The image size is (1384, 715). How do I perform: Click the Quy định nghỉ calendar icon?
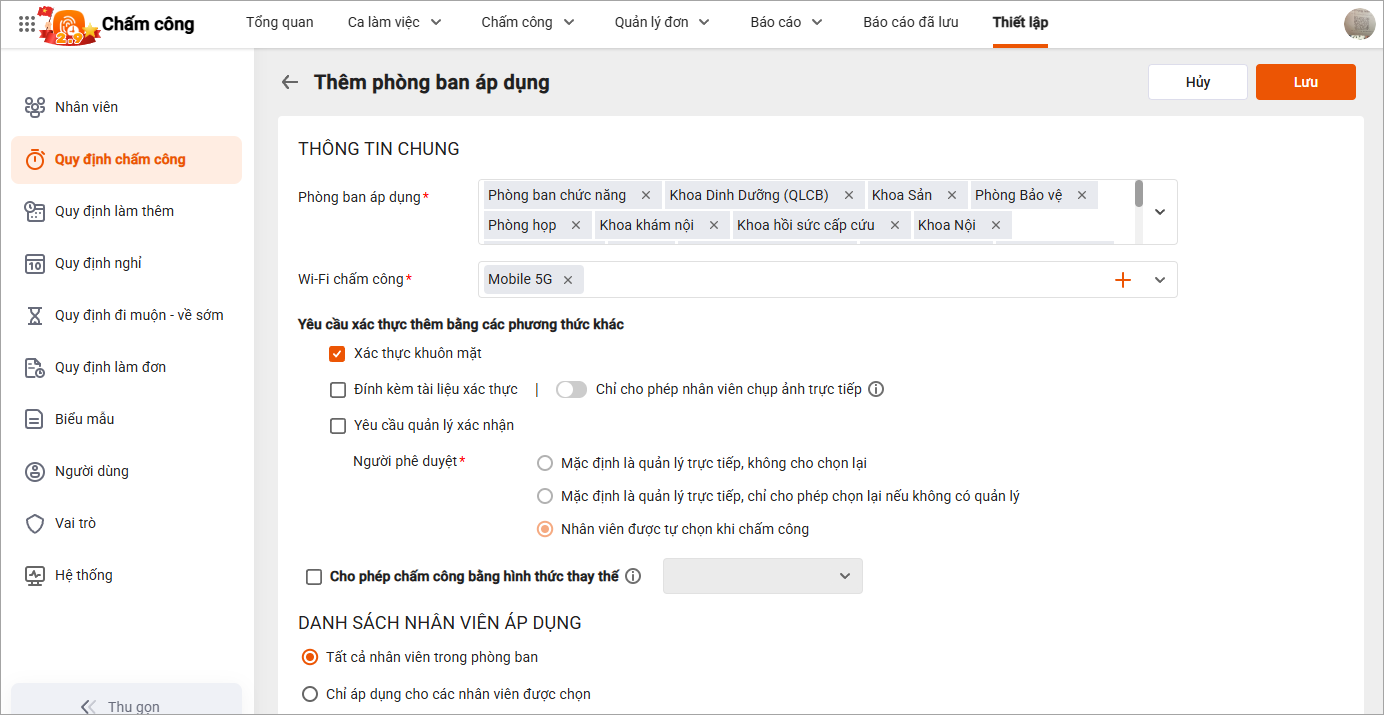[35, 263]
